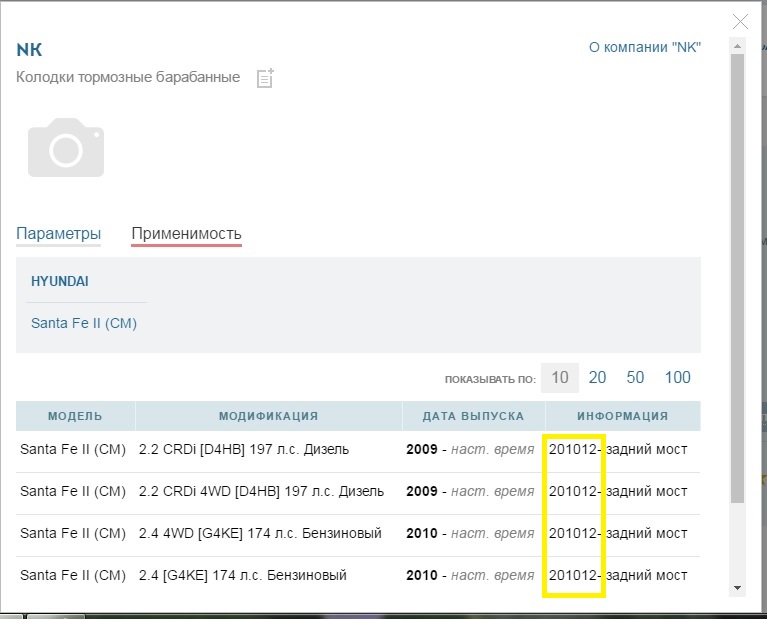Select the 2.2 CRDi 4WD 197 л.с. row
Viewport: 767px width, 619px height.
pyautogui.click(x=261, y=492)
